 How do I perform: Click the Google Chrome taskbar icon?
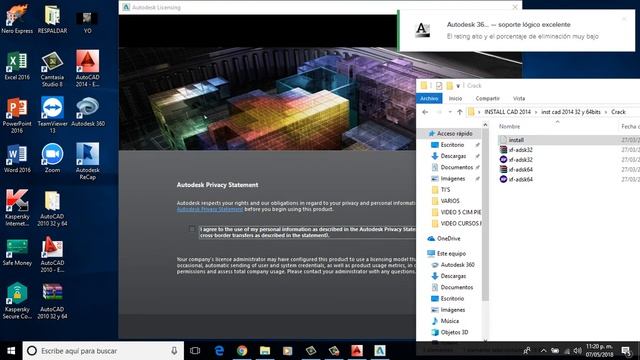pos(242,351)
